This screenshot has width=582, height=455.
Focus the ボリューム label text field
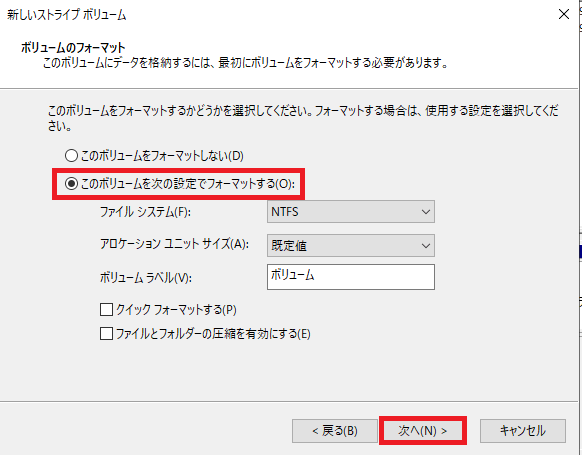[351, 277]
